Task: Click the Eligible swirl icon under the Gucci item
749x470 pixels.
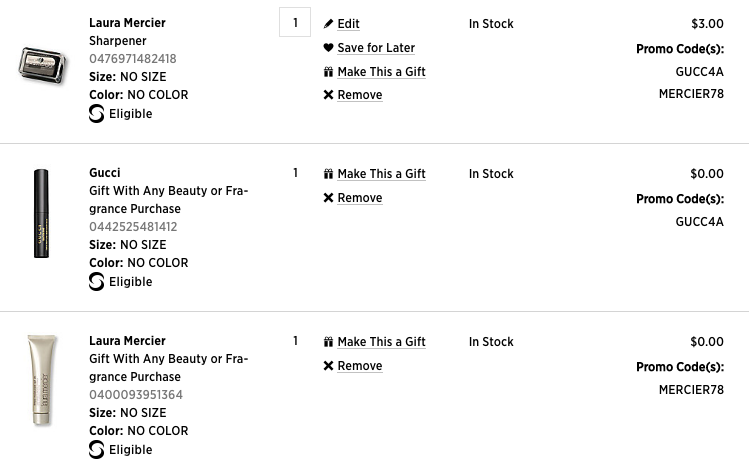Action: pos(96,282)
